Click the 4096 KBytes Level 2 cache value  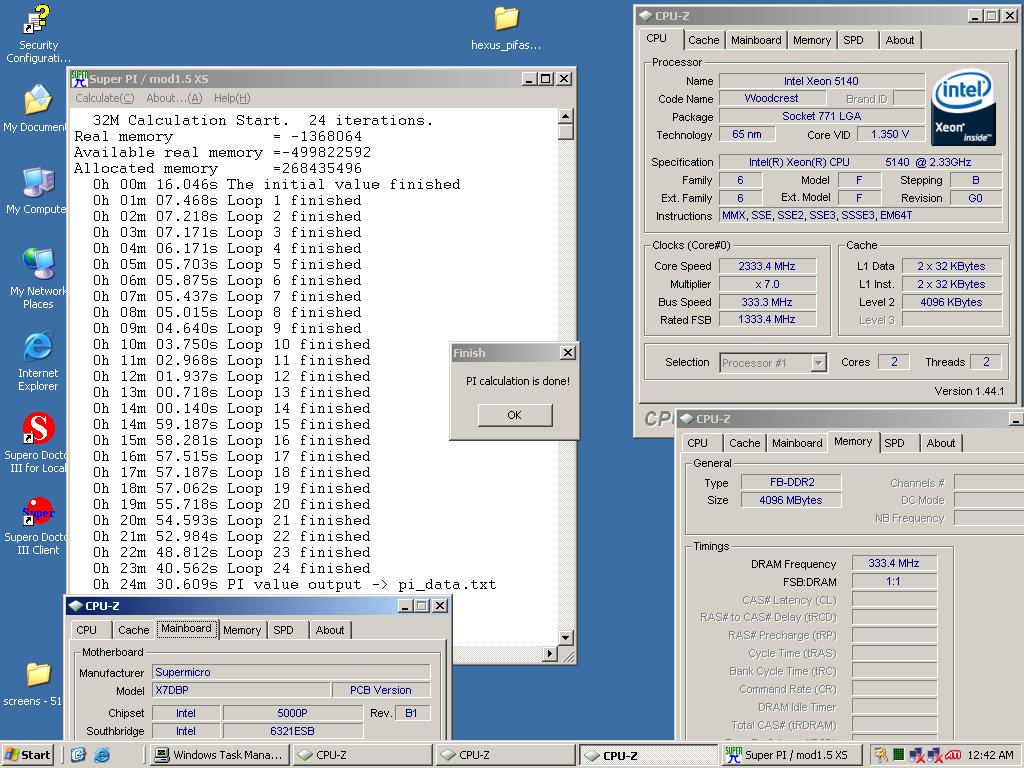pyautogui.click(x=952, y=302)
